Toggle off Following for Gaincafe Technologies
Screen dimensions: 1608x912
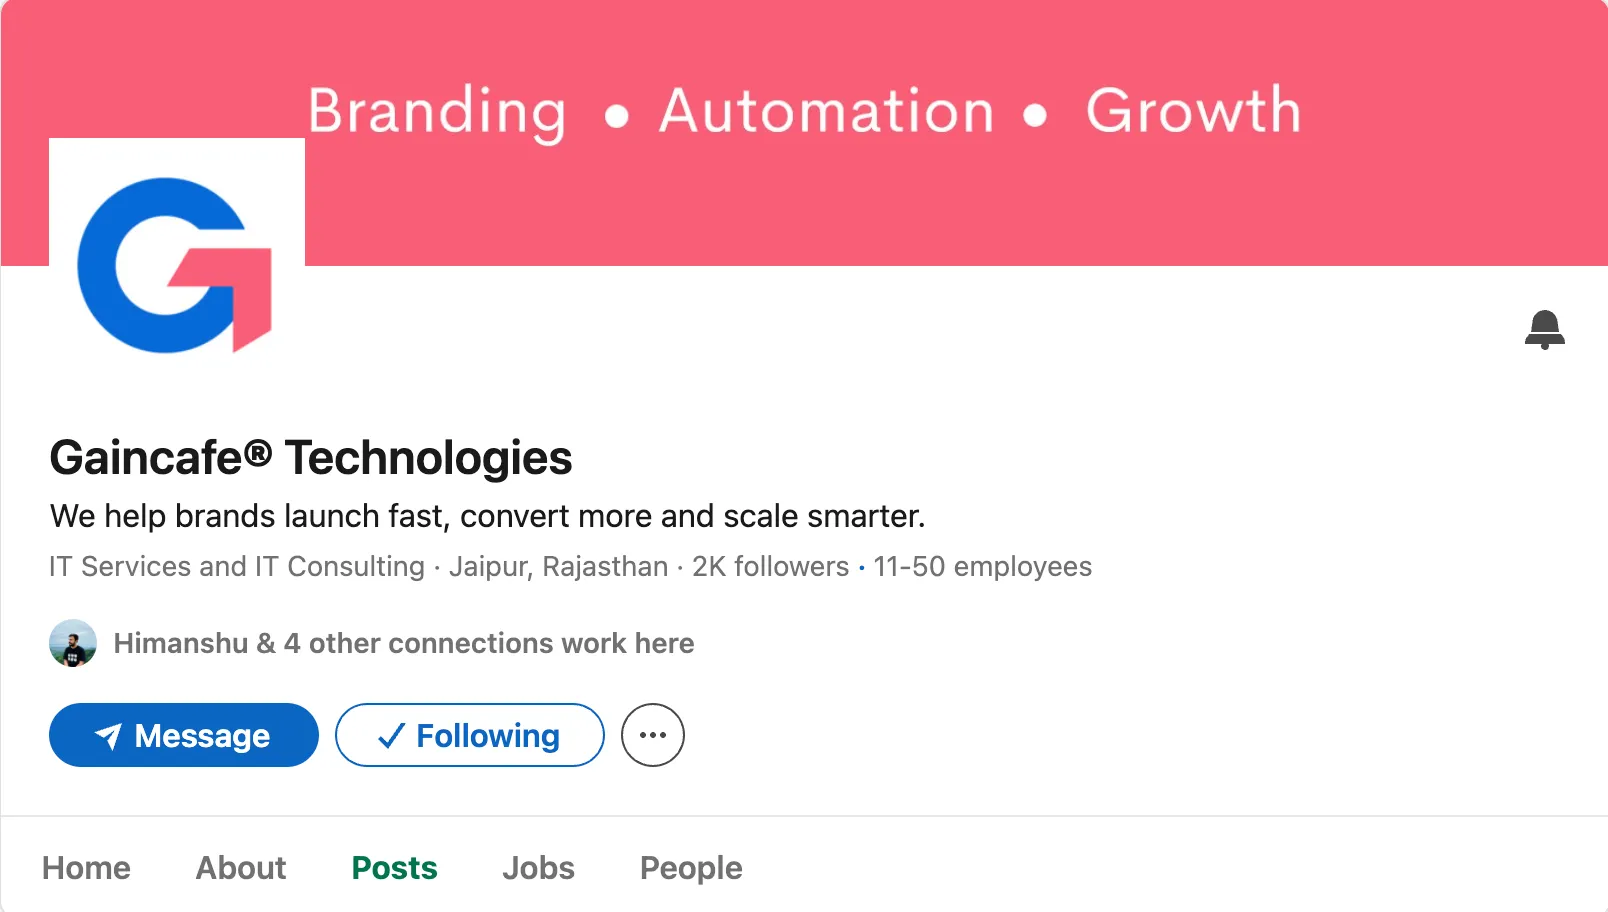point(469,735)
